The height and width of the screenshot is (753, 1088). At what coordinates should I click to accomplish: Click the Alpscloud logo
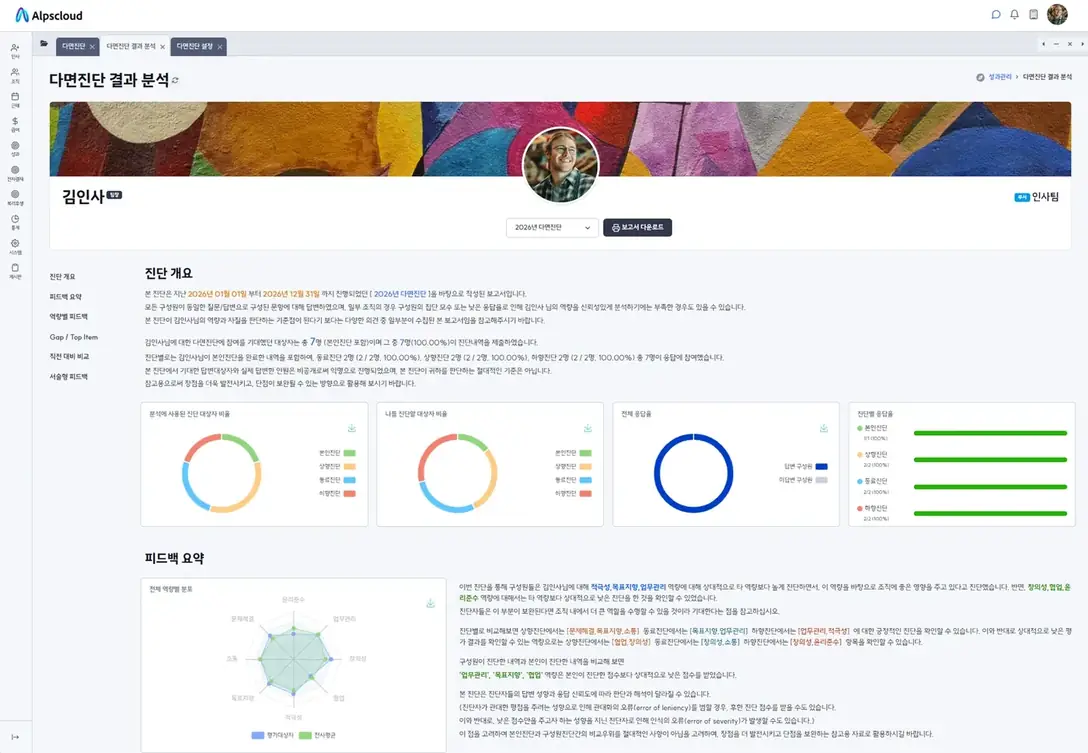click(49, 15)
